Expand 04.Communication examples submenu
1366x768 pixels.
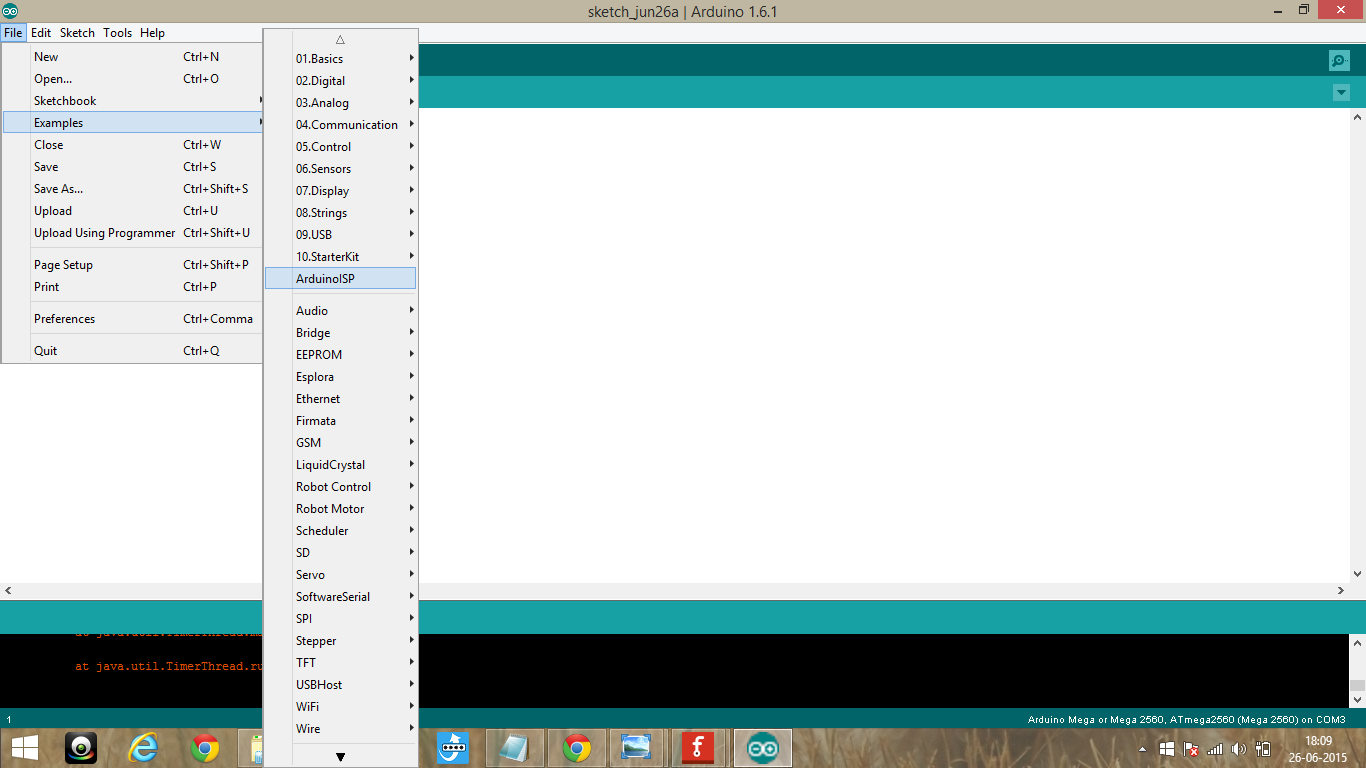(x=340, y=125)
